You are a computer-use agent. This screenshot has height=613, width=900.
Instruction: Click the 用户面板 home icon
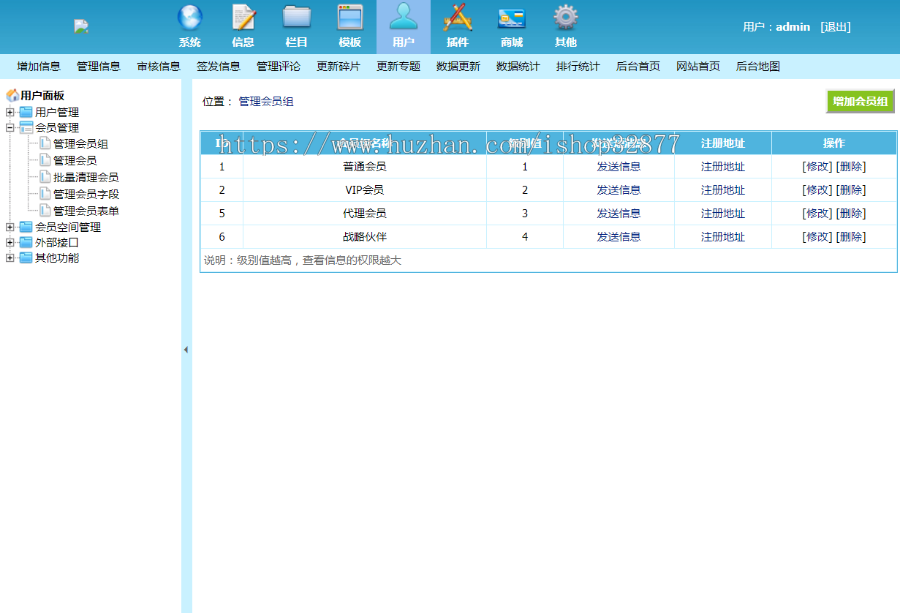(x=13, y=95)
